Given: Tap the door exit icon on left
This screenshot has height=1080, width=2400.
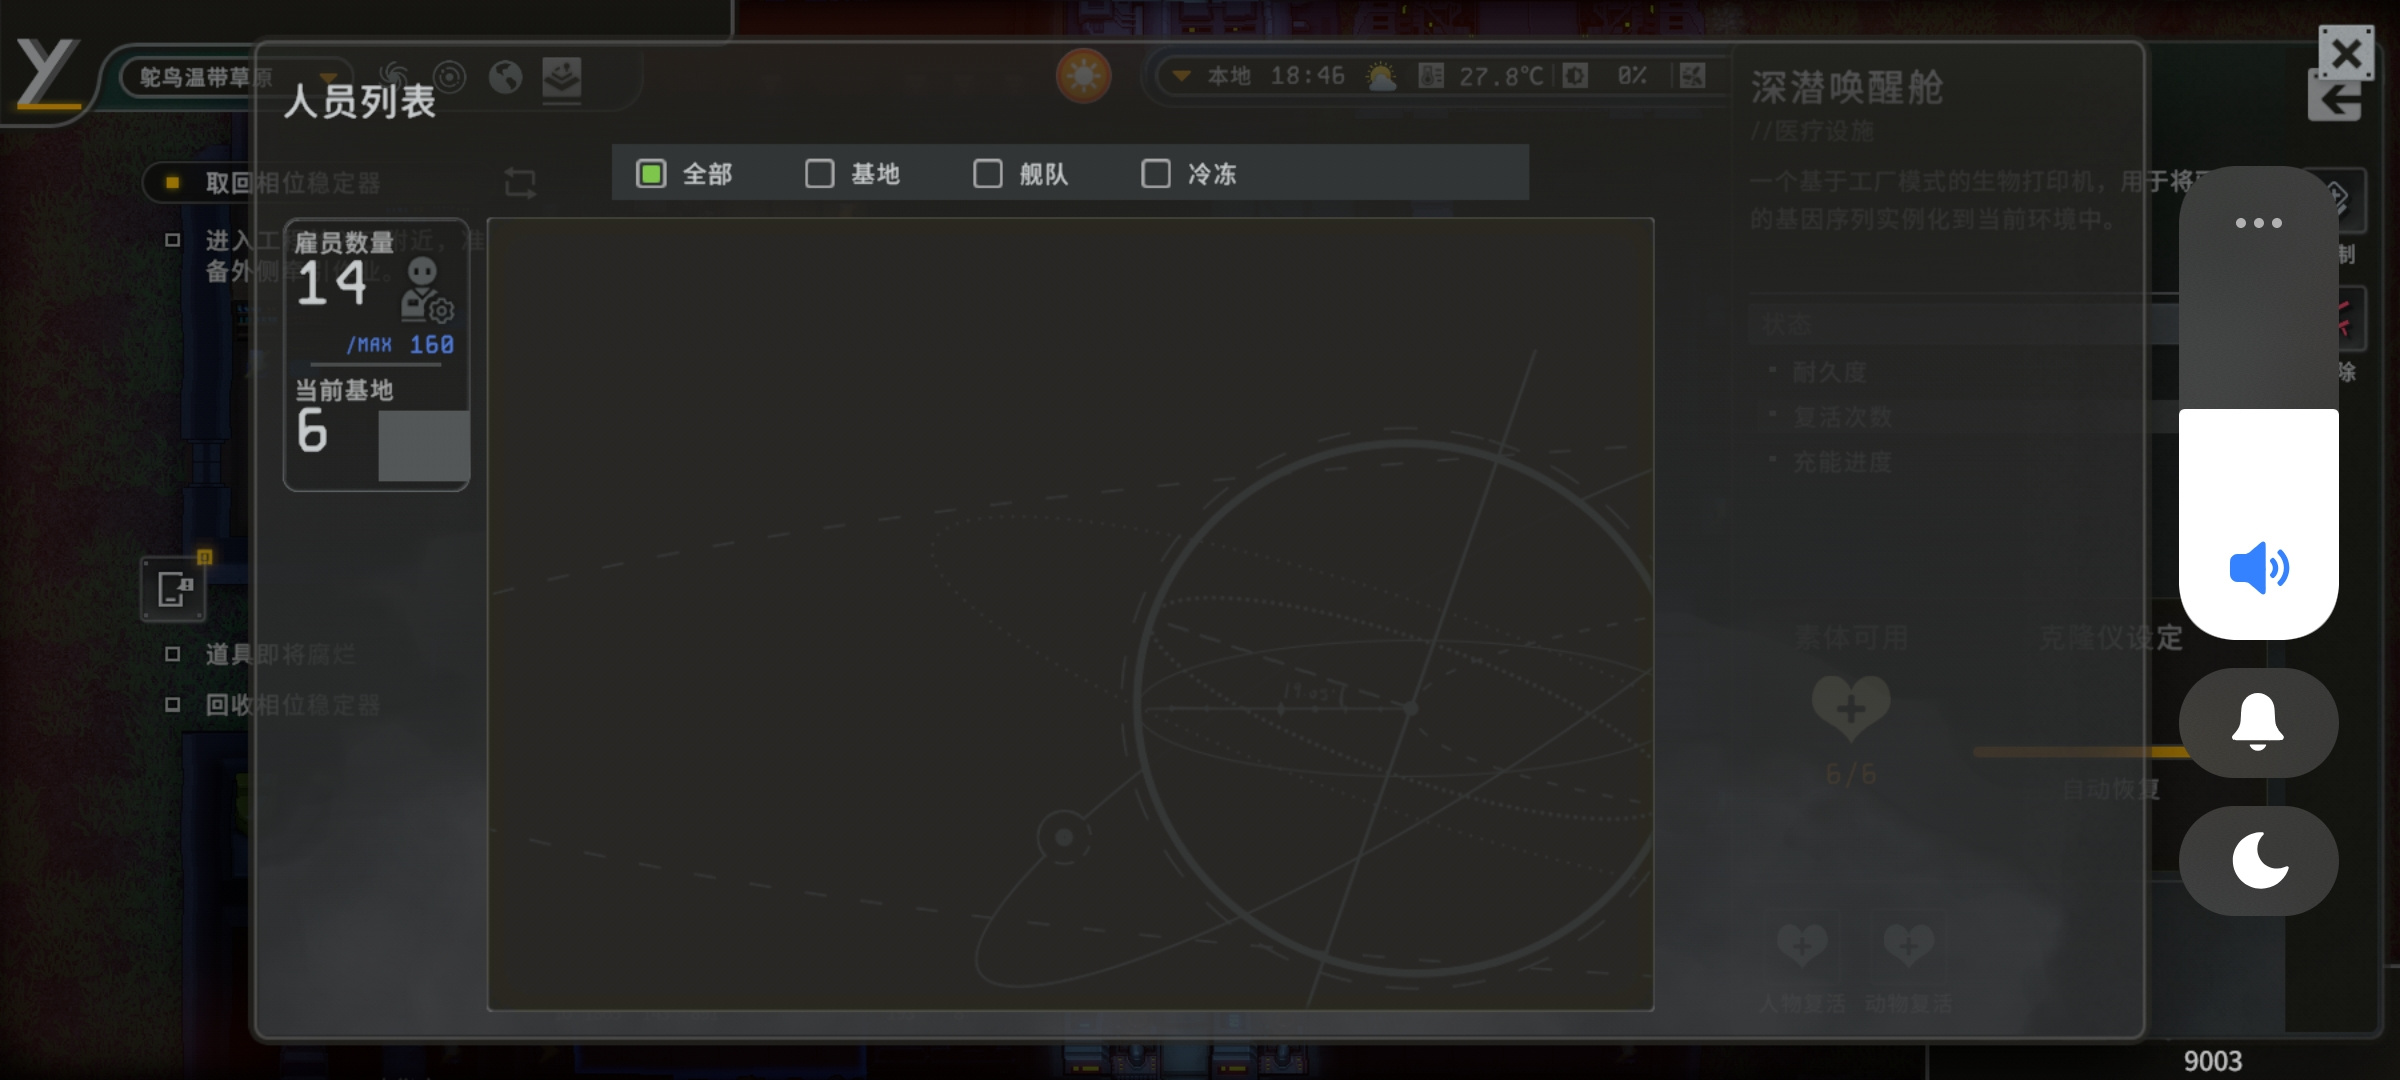Looking at the screenshot, I should (174, 588).
